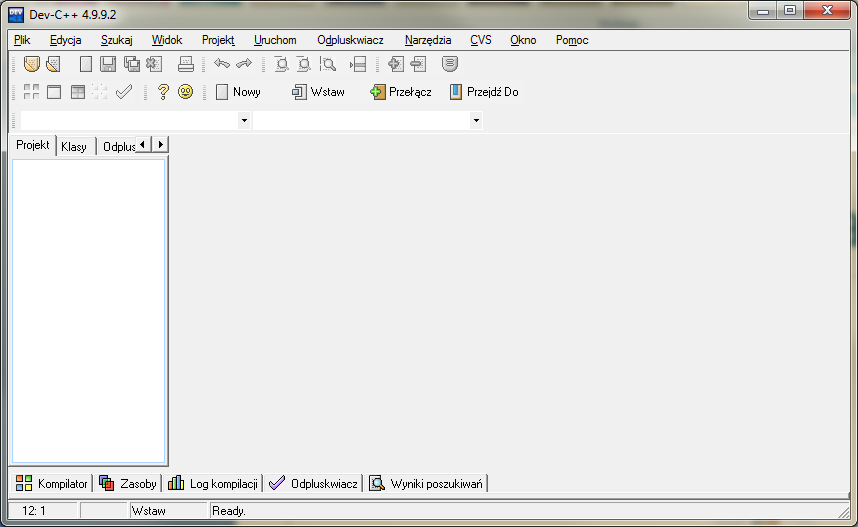Click the Run window toolbar icon
The image size is (858, 527).
pyautogui.click(x=54, y=91)
